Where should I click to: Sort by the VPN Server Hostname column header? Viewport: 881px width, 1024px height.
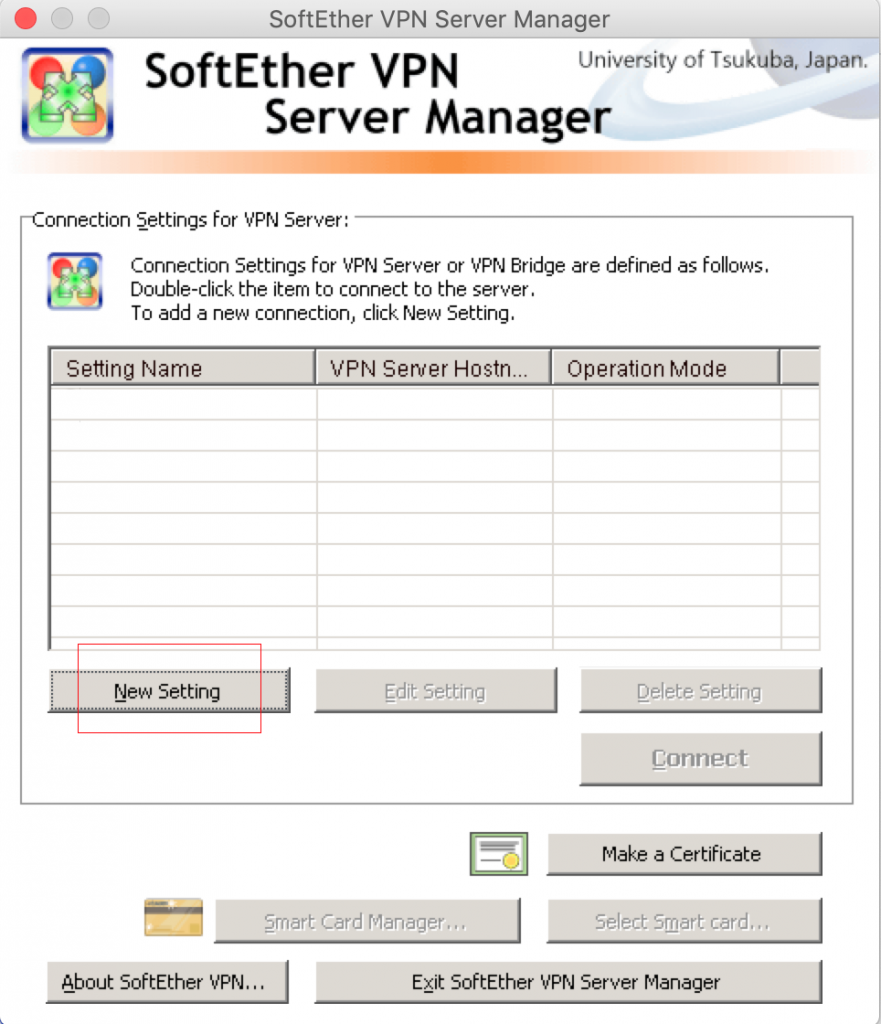[x=434, y=368]
